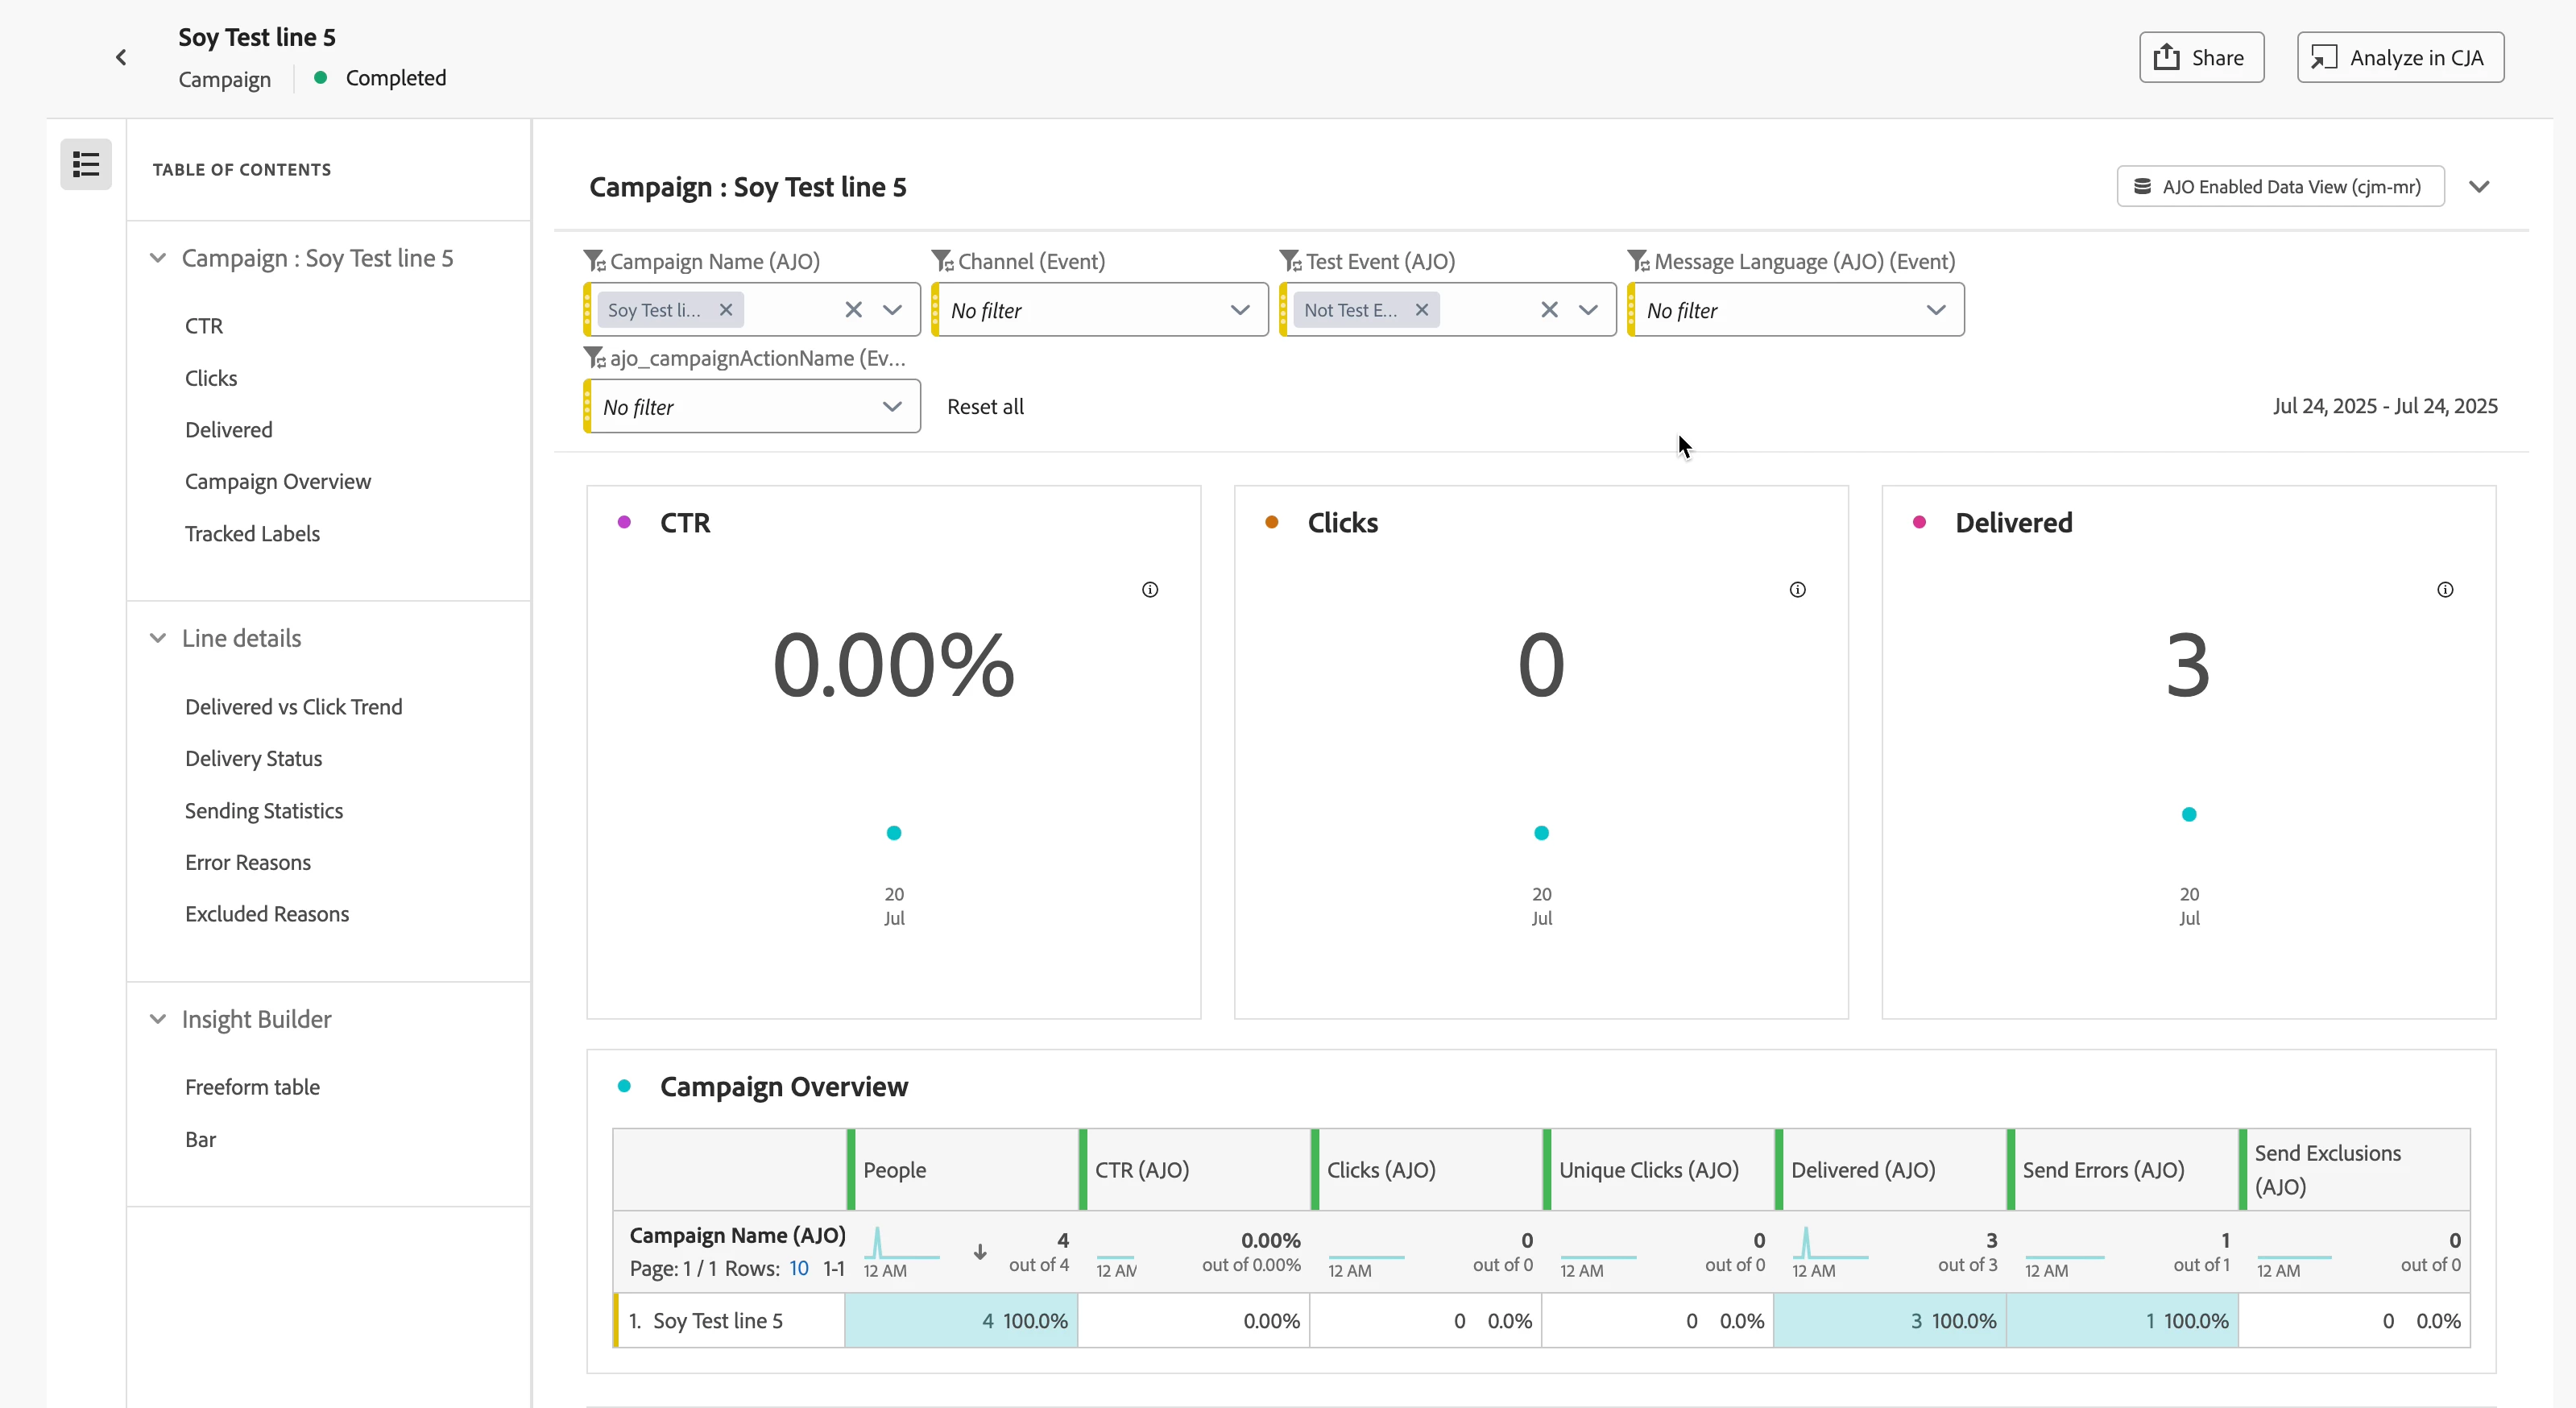2576x1408 pixels.
Task: Click Analyze in CJA button
Action: 2400,57
